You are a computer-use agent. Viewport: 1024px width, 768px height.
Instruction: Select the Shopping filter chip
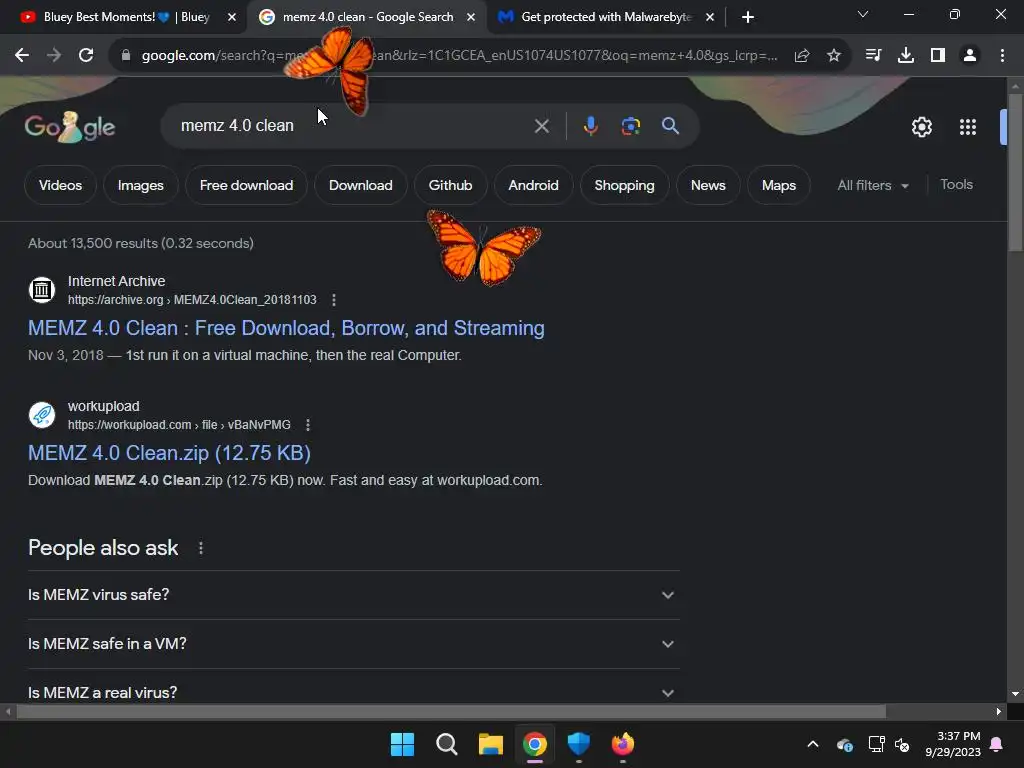pos(624,185)
